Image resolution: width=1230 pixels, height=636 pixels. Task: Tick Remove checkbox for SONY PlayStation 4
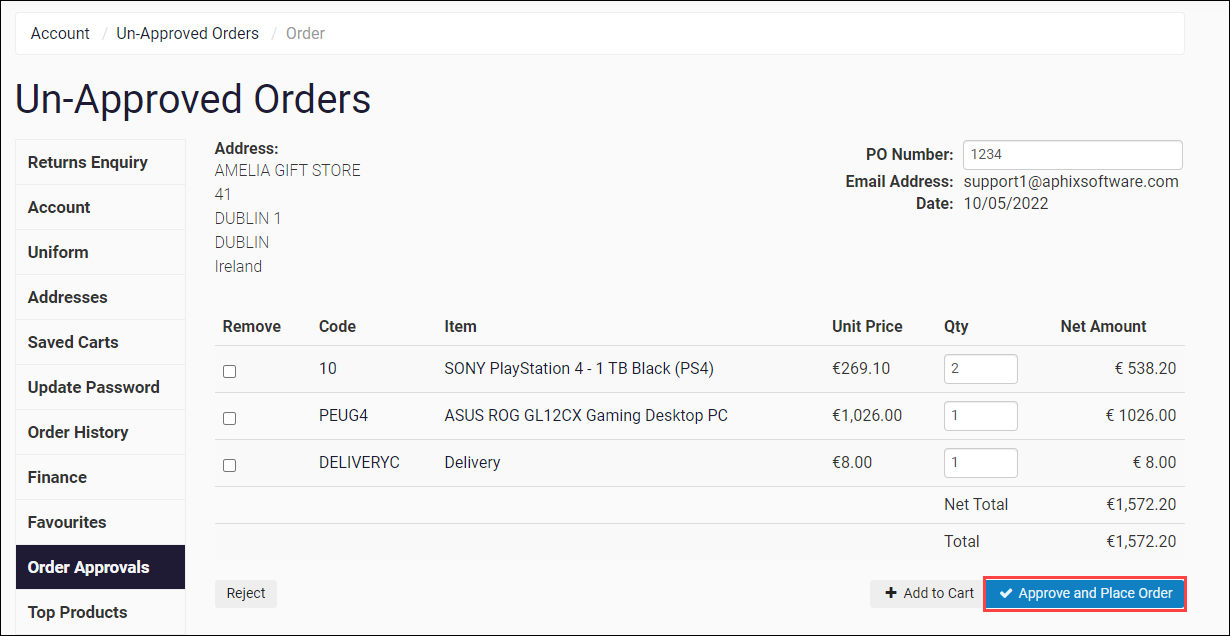(x=230, y=371)
